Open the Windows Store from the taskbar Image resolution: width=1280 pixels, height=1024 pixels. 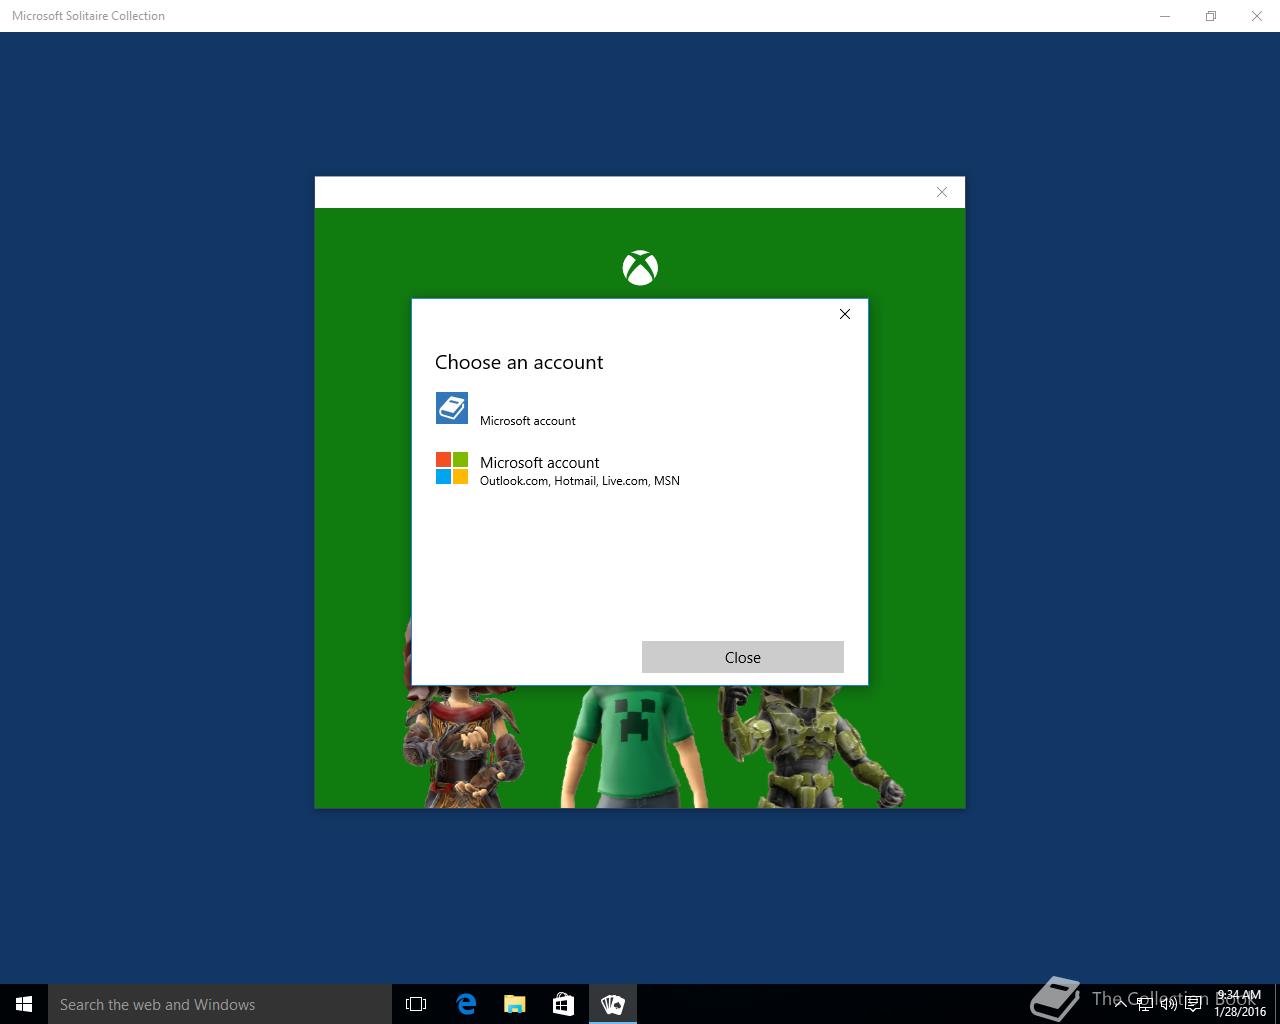[x=564, y=1004]
